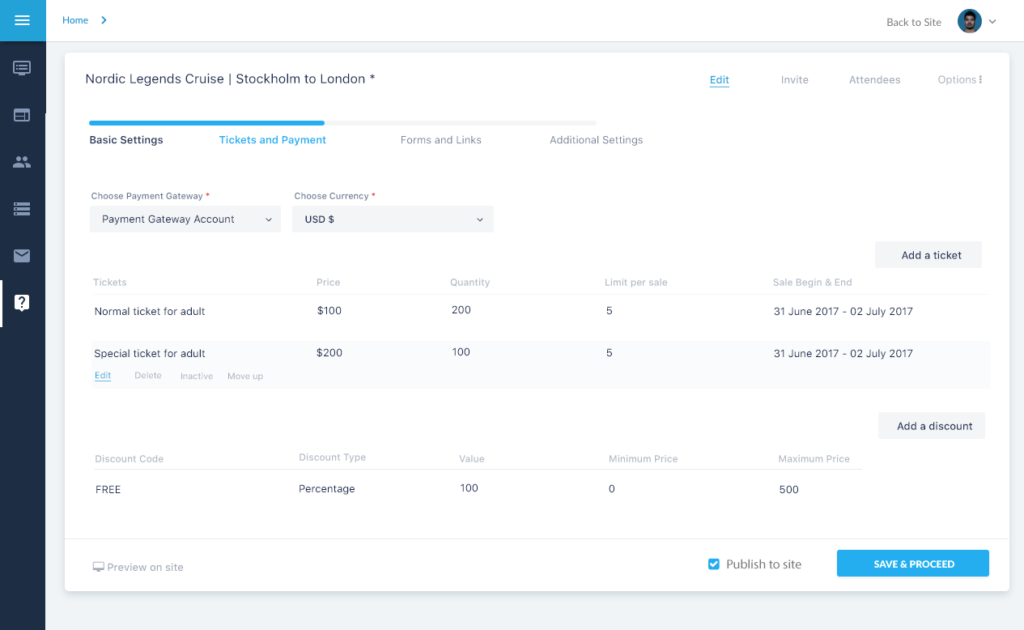Click the Add a ticket button
The width and height of the screenshot is (1024, 630).
tap(930, 255)
